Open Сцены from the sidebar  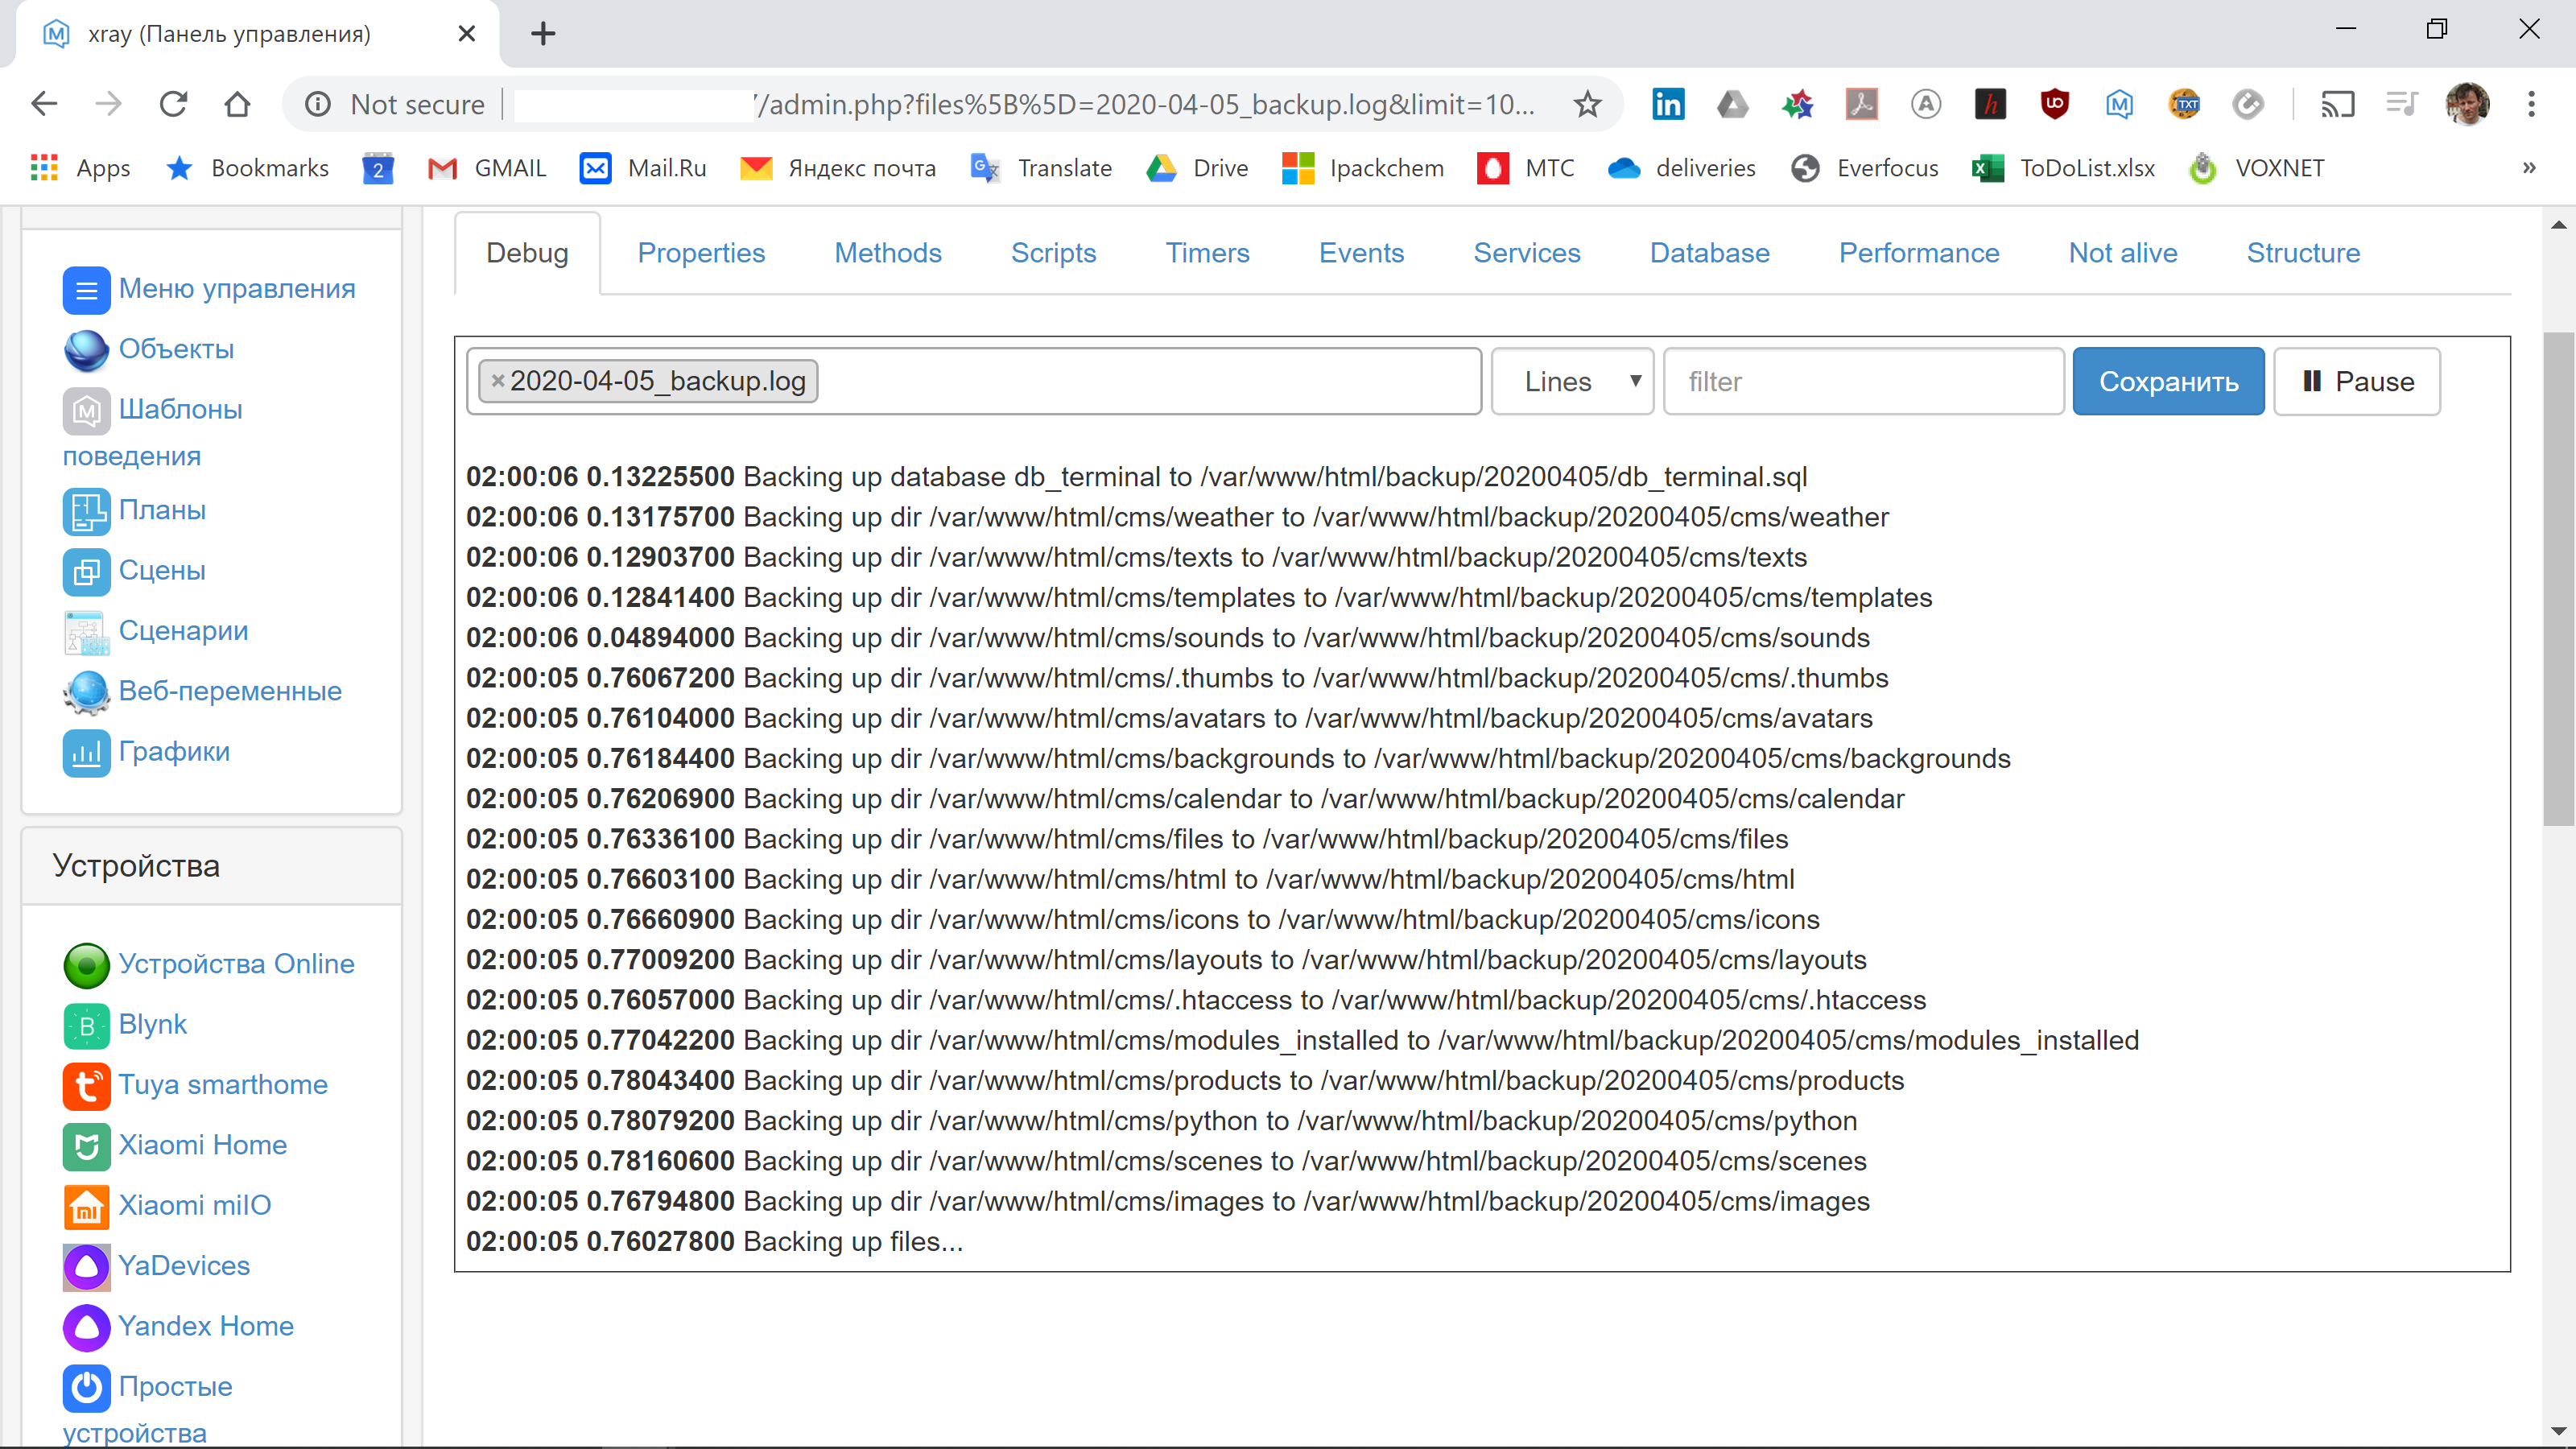(x=161, y=570)
